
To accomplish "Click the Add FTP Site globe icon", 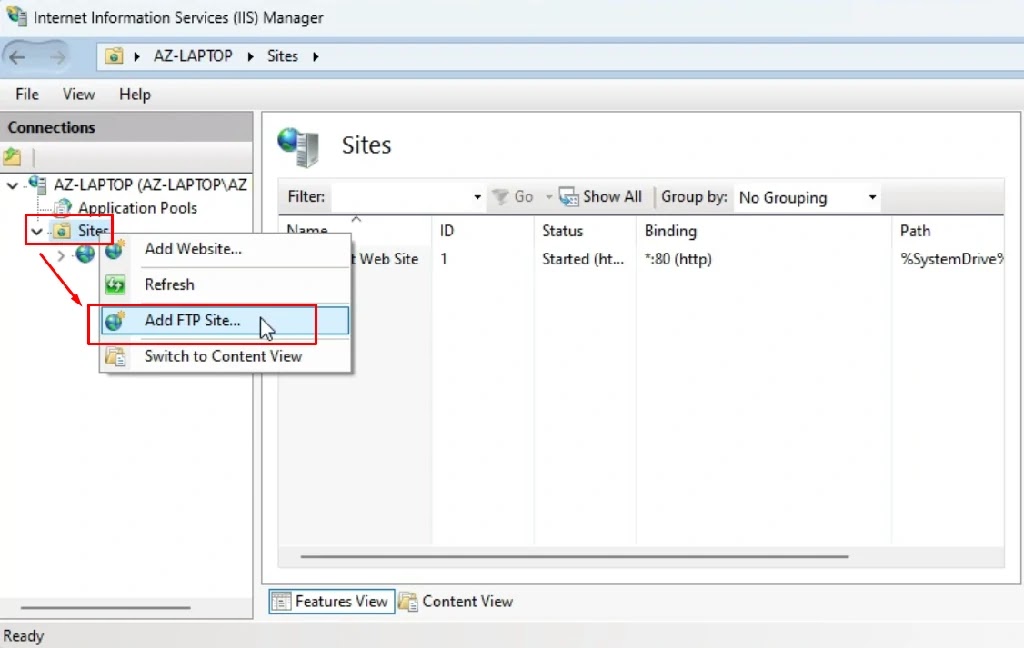I will coord(115,321).
